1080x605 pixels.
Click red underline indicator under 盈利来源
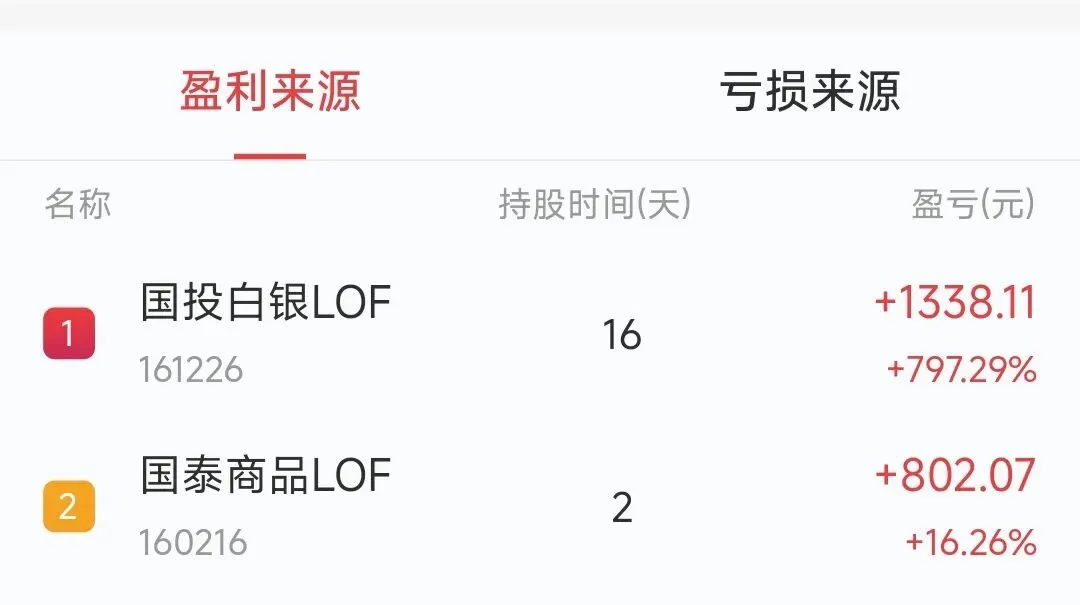coord(270,156)
